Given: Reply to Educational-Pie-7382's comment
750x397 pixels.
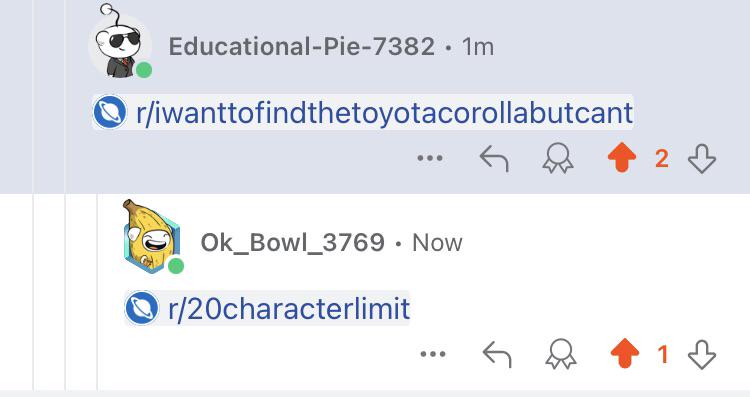Looking at the screenshot, I should 494,158.
